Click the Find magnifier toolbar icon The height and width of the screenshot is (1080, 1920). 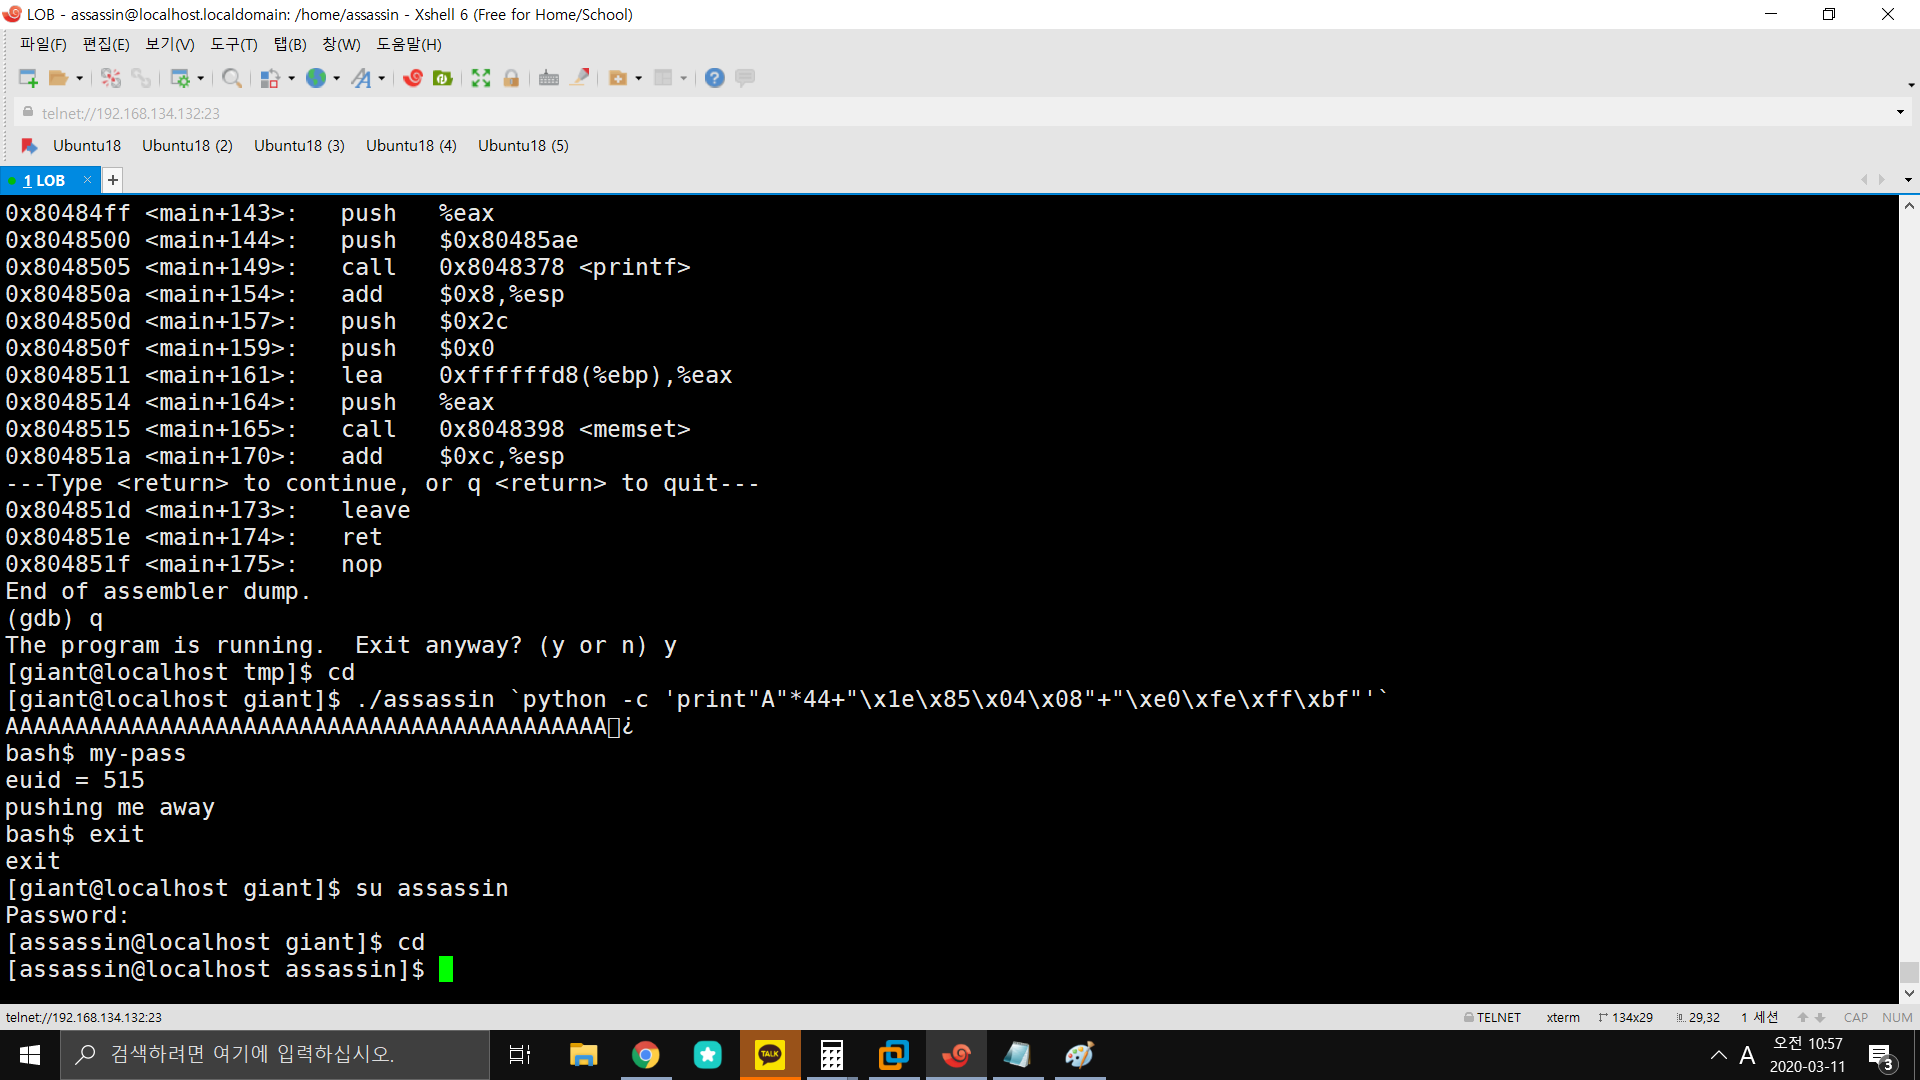pos(231,78)
